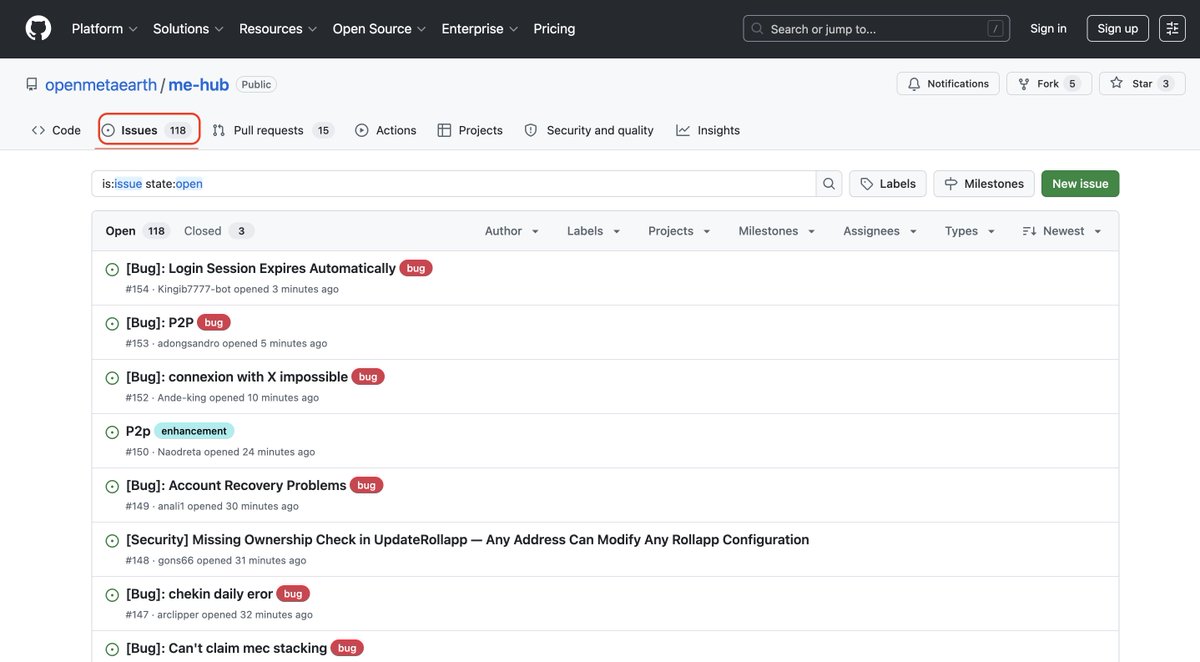
Task: Star the me-hub repository
Action: pos(1141,84)
